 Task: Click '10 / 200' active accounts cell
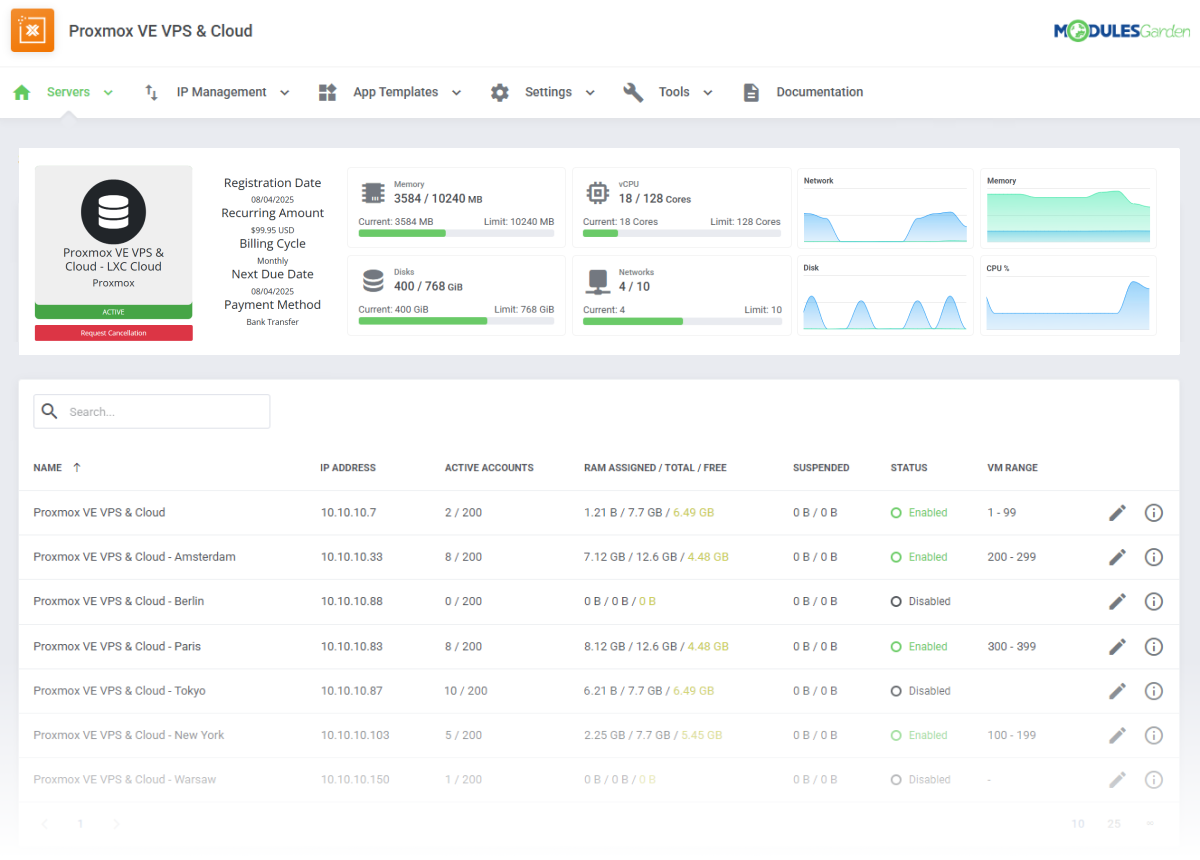pyautogui.click(x=466, y=691)
